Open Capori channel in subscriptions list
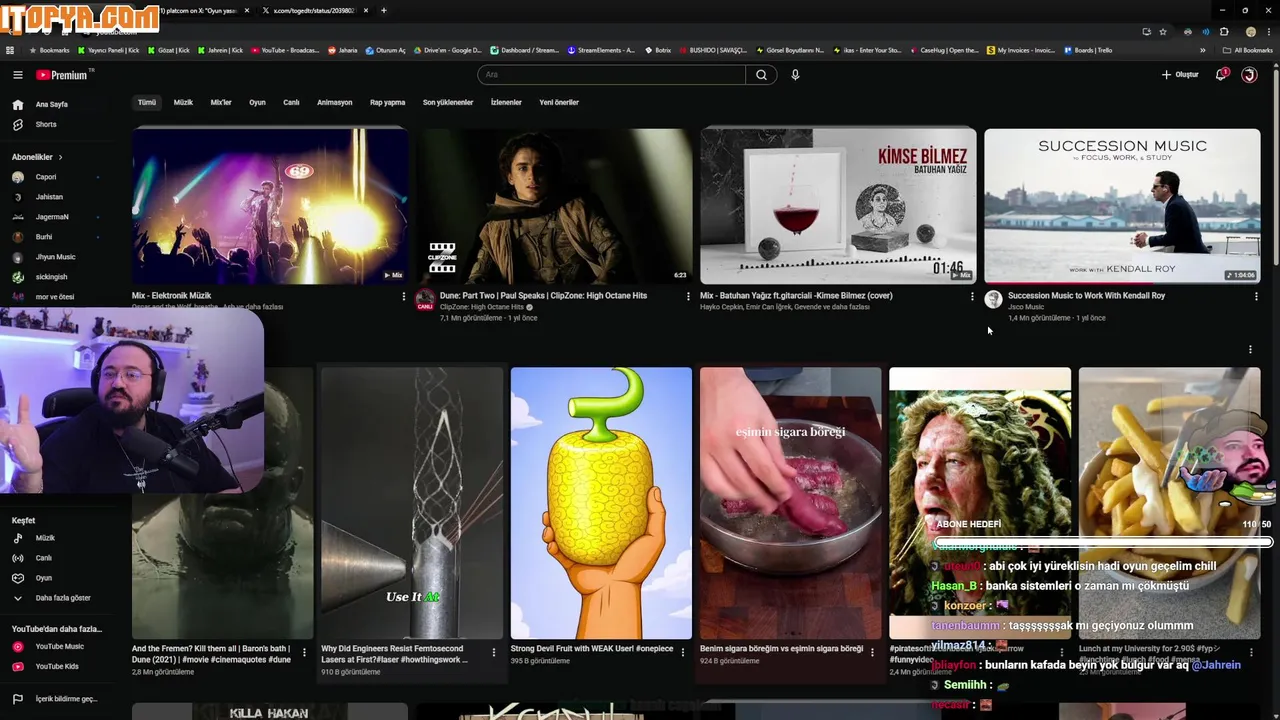 (x=45, y=177)
